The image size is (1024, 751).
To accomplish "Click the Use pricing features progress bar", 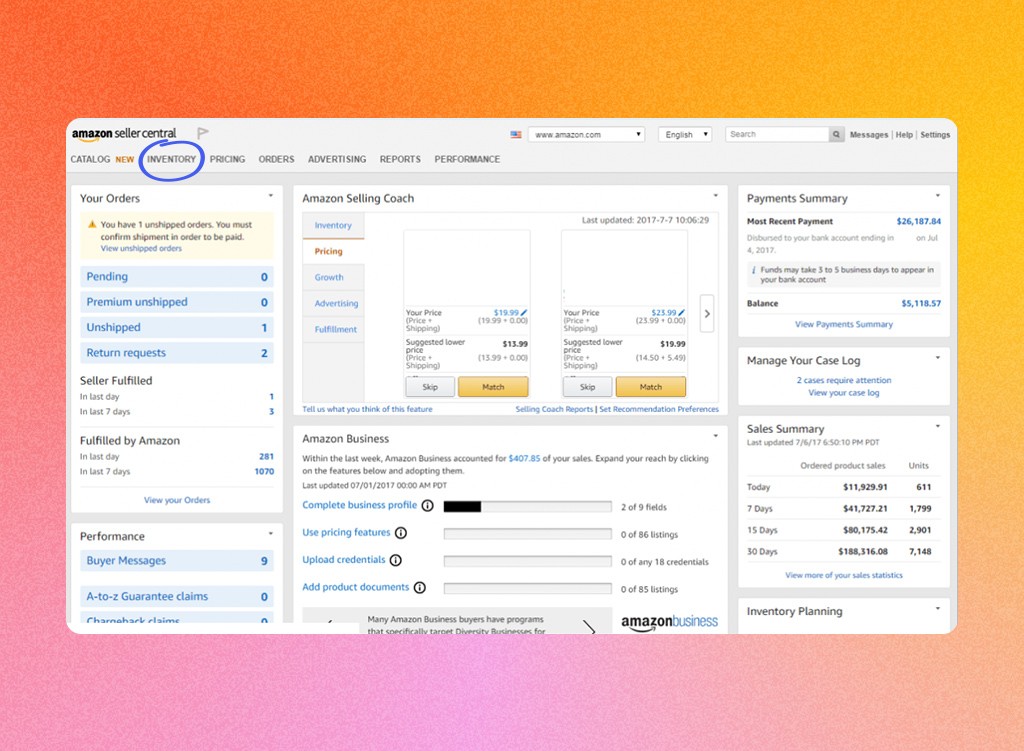I will (x=528, y=534).
